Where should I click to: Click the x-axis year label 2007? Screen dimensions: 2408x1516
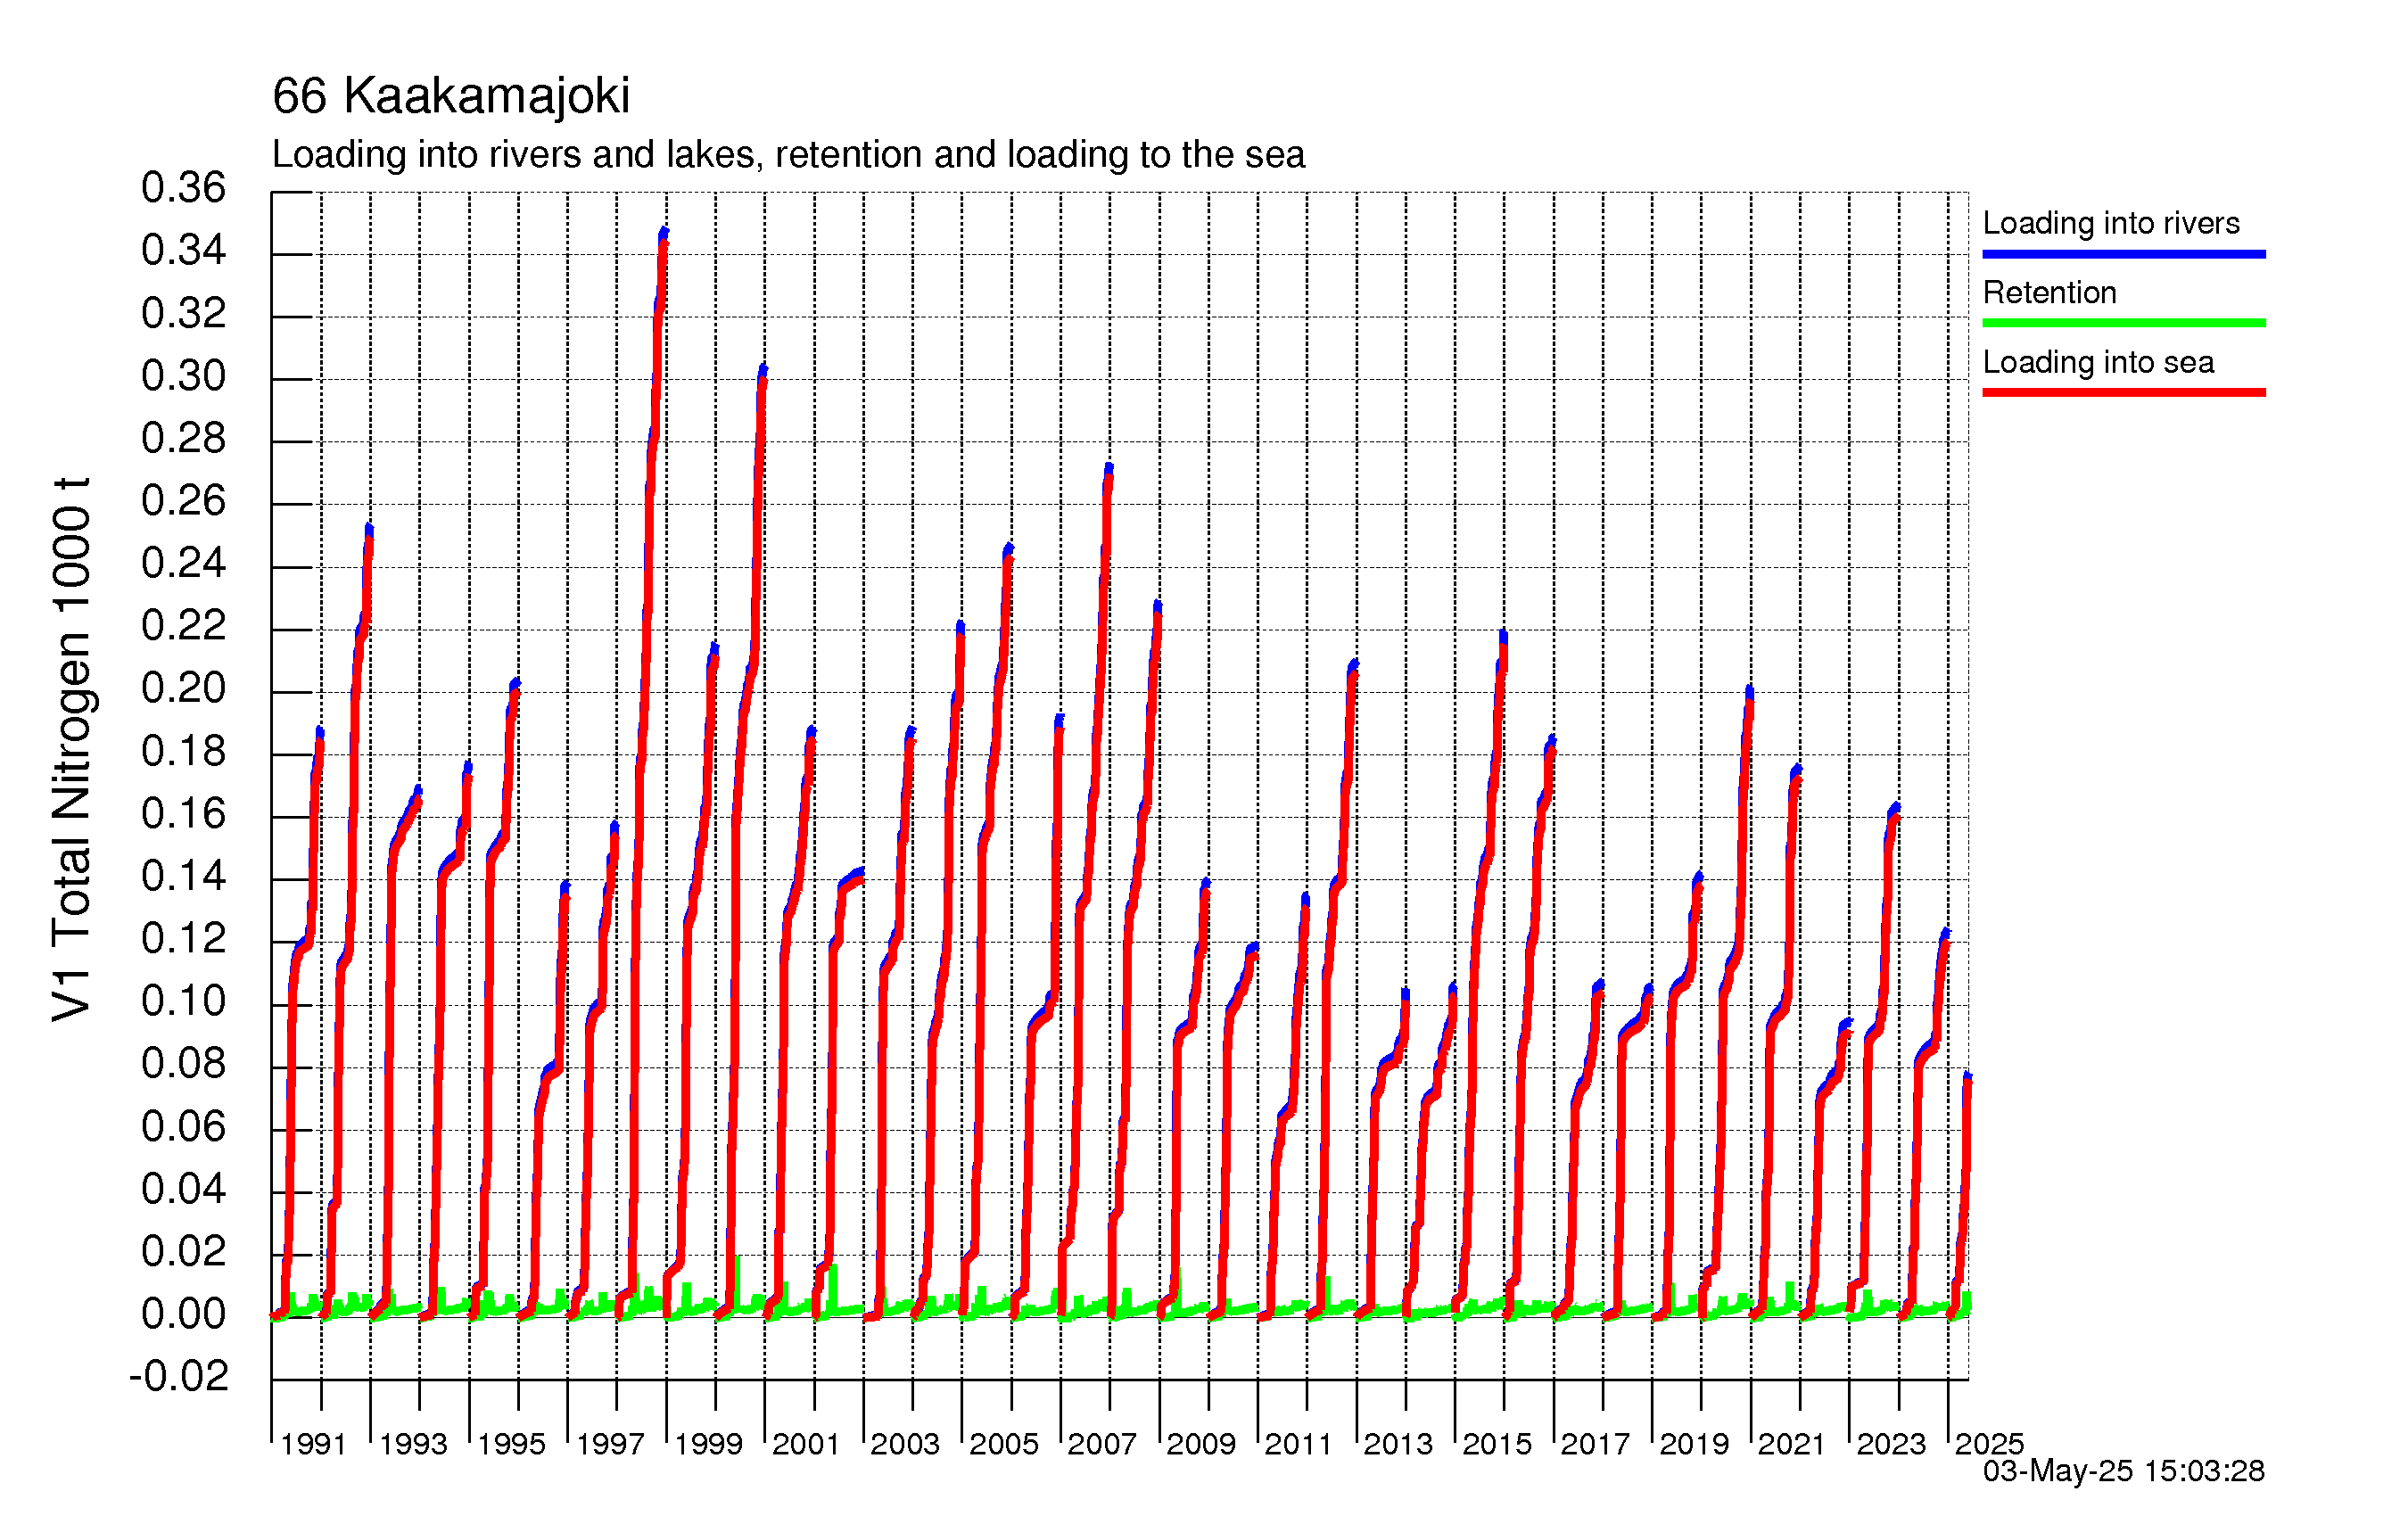pos(1102,1444)
